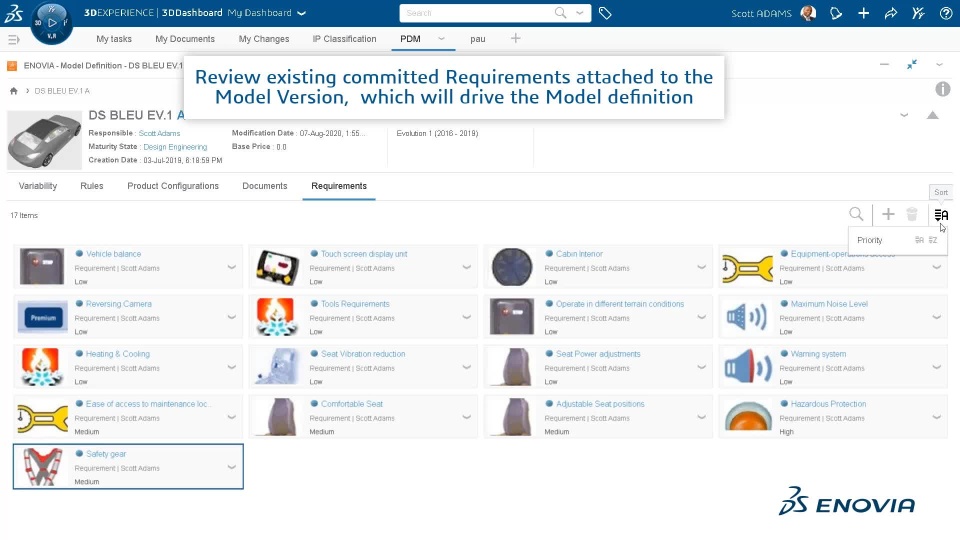Click Comfortable Seat thumbnail image

point(276,417)
